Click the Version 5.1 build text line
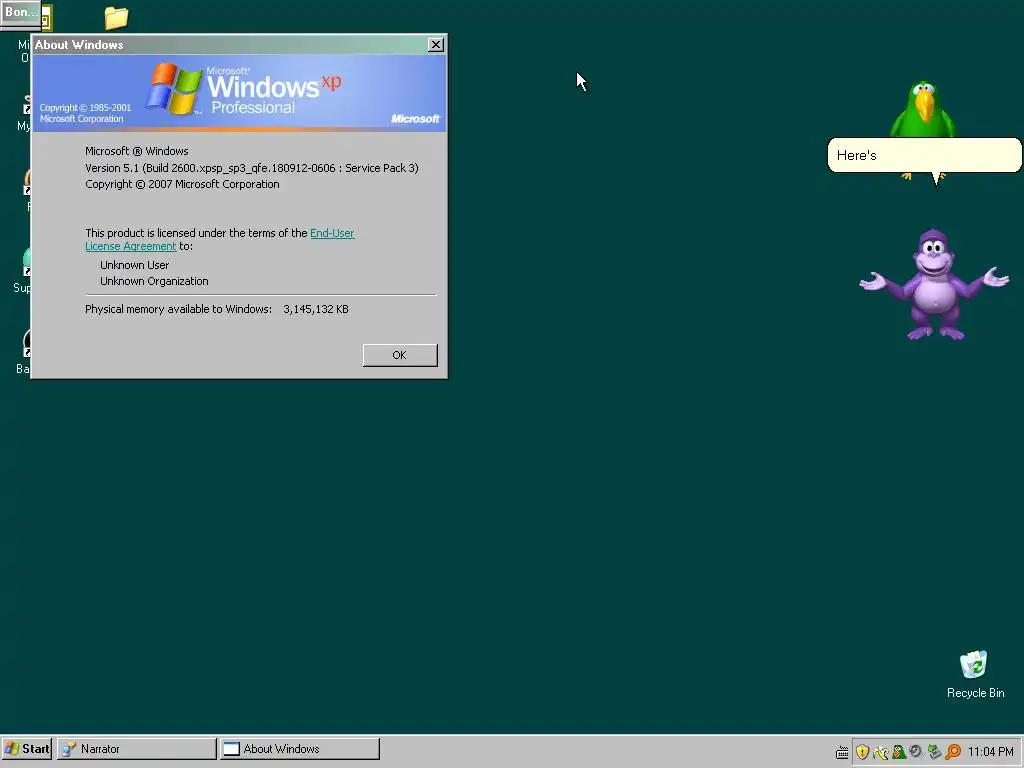This screenshot has width=1024, height=768. (x=251, y=168)
